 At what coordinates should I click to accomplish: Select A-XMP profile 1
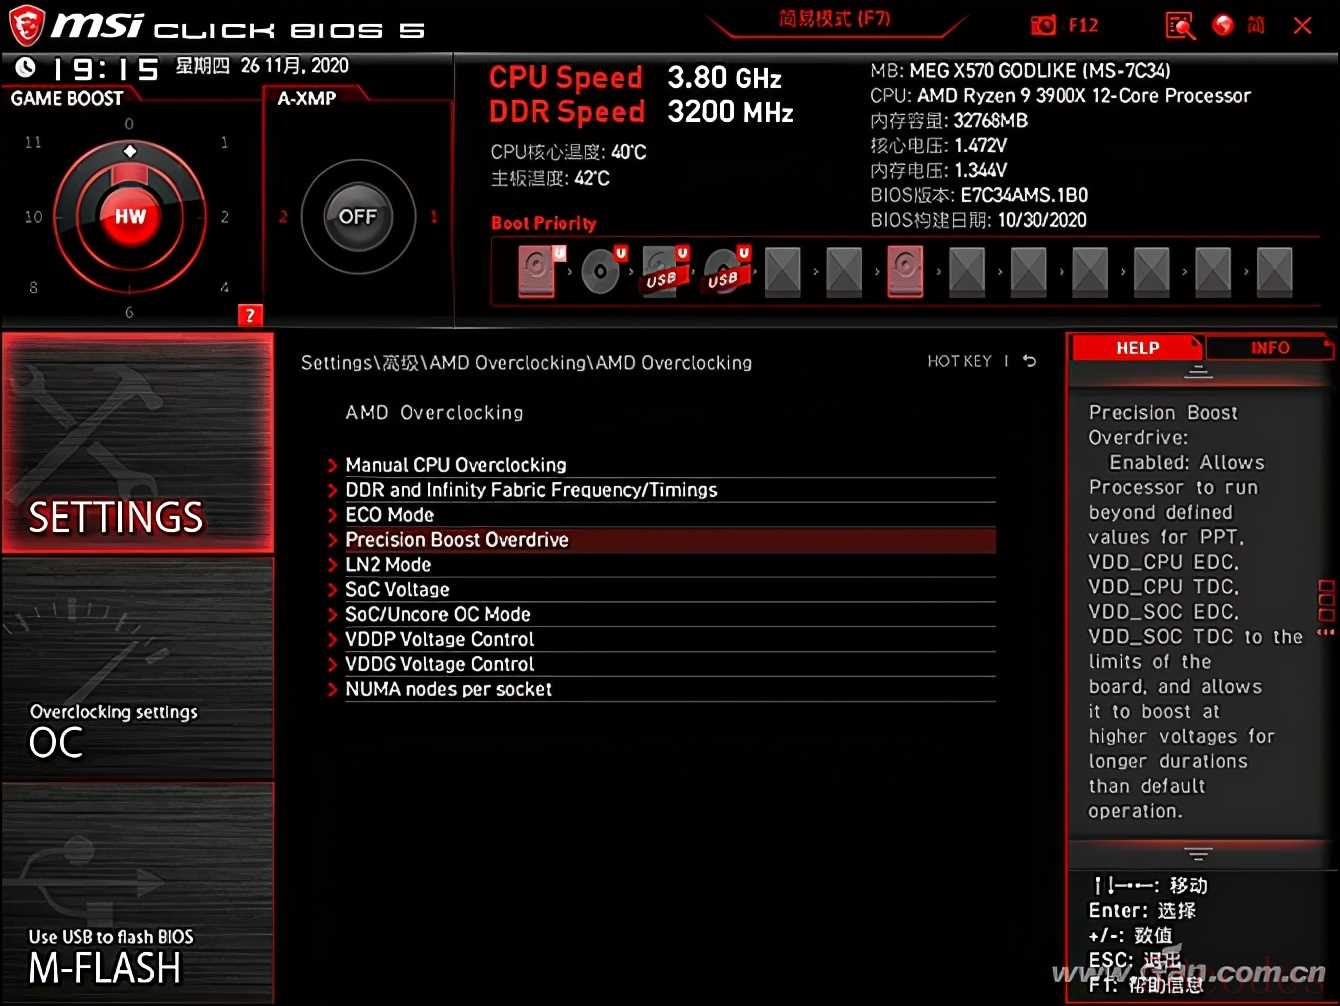(x=433, y=216)
